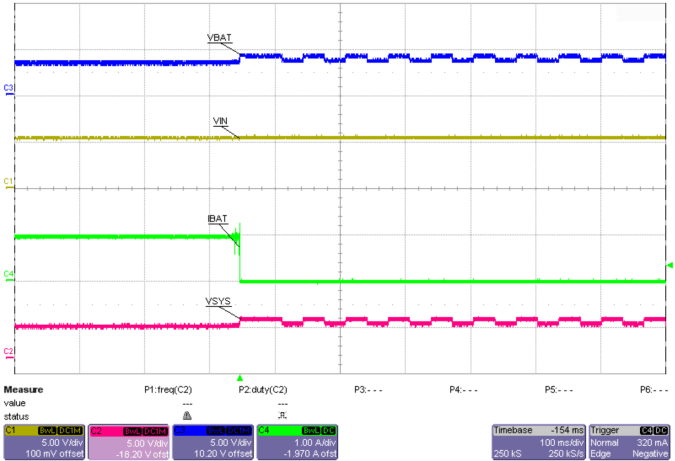Click the P1:freq(C2) measurement label
This screenshot has width=675, height=461.
[168, 390]
